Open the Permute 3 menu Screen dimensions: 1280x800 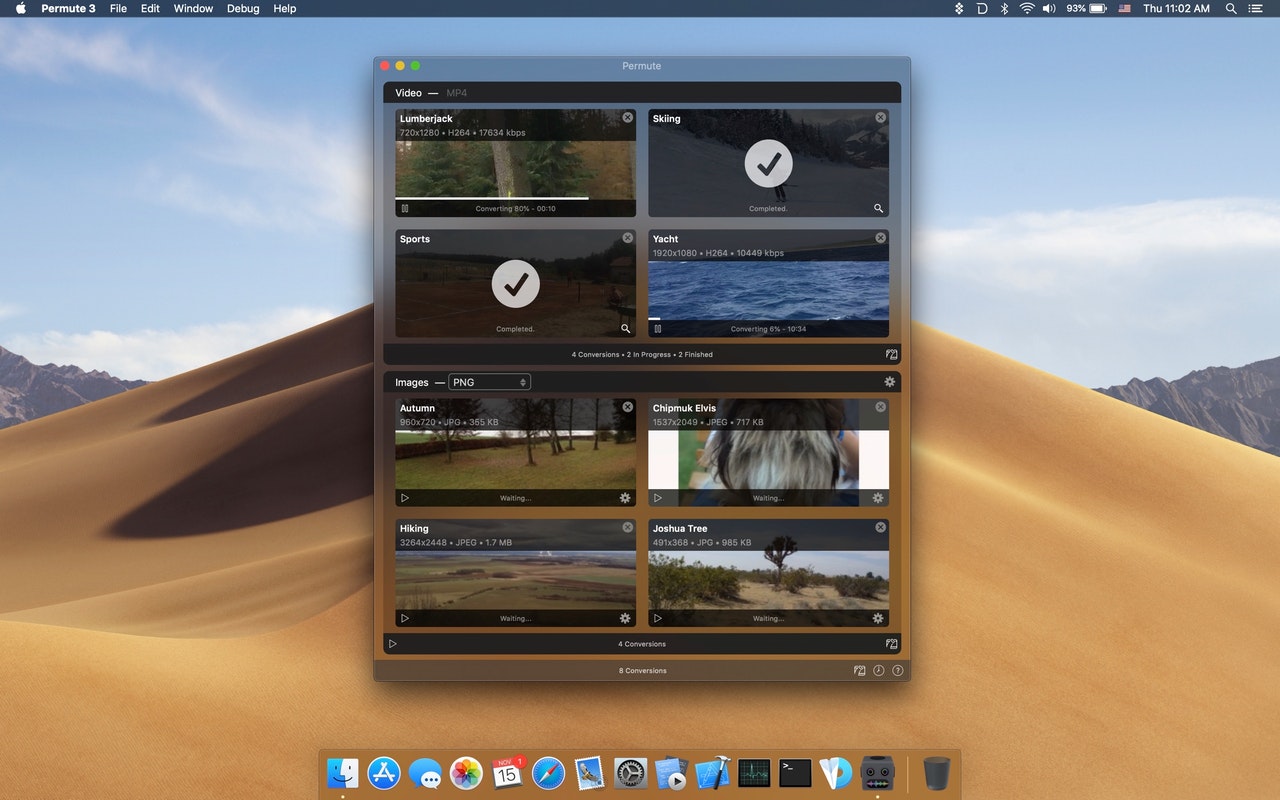point(69,8)
